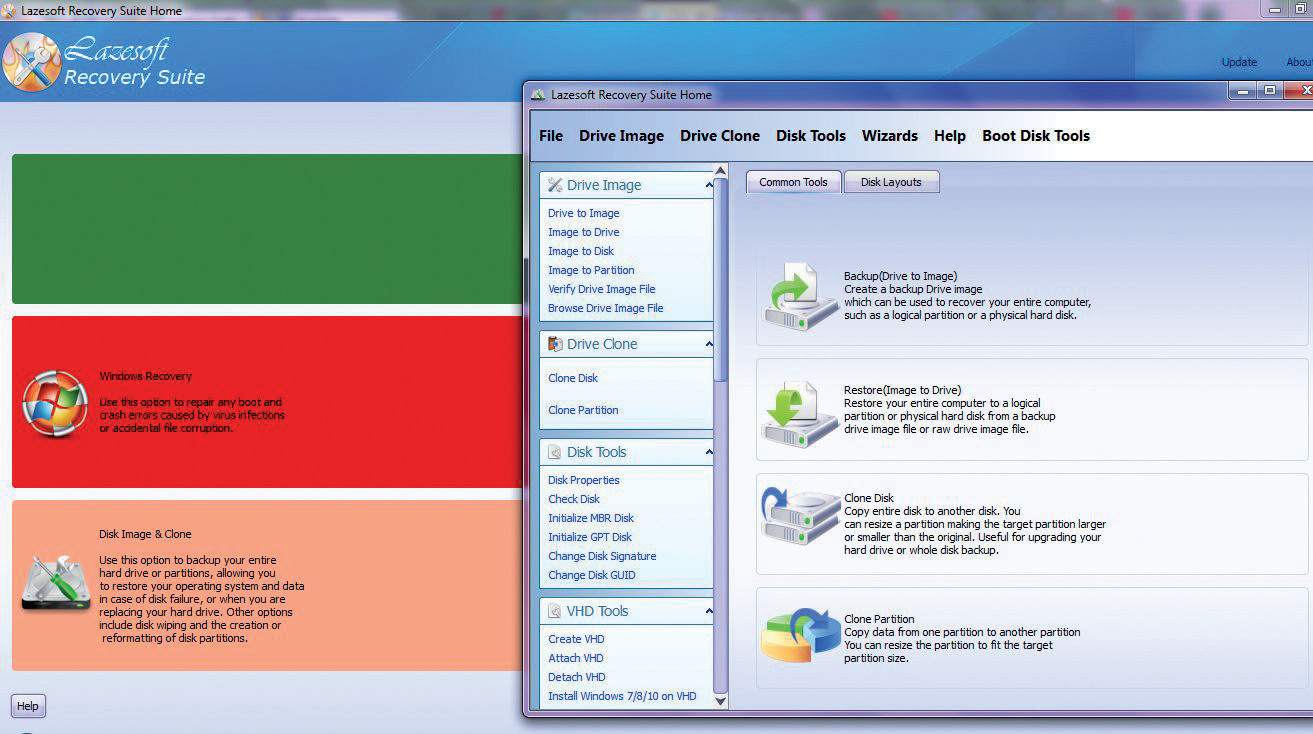Switch to the Disk Layouts tab
Image resolution: width=1313 pixels, height=734 pixels.
pyautogui.click(x=891, y=182)
